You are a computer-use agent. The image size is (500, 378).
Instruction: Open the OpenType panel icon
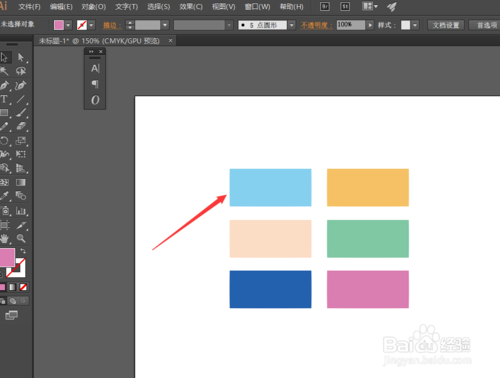95,100
